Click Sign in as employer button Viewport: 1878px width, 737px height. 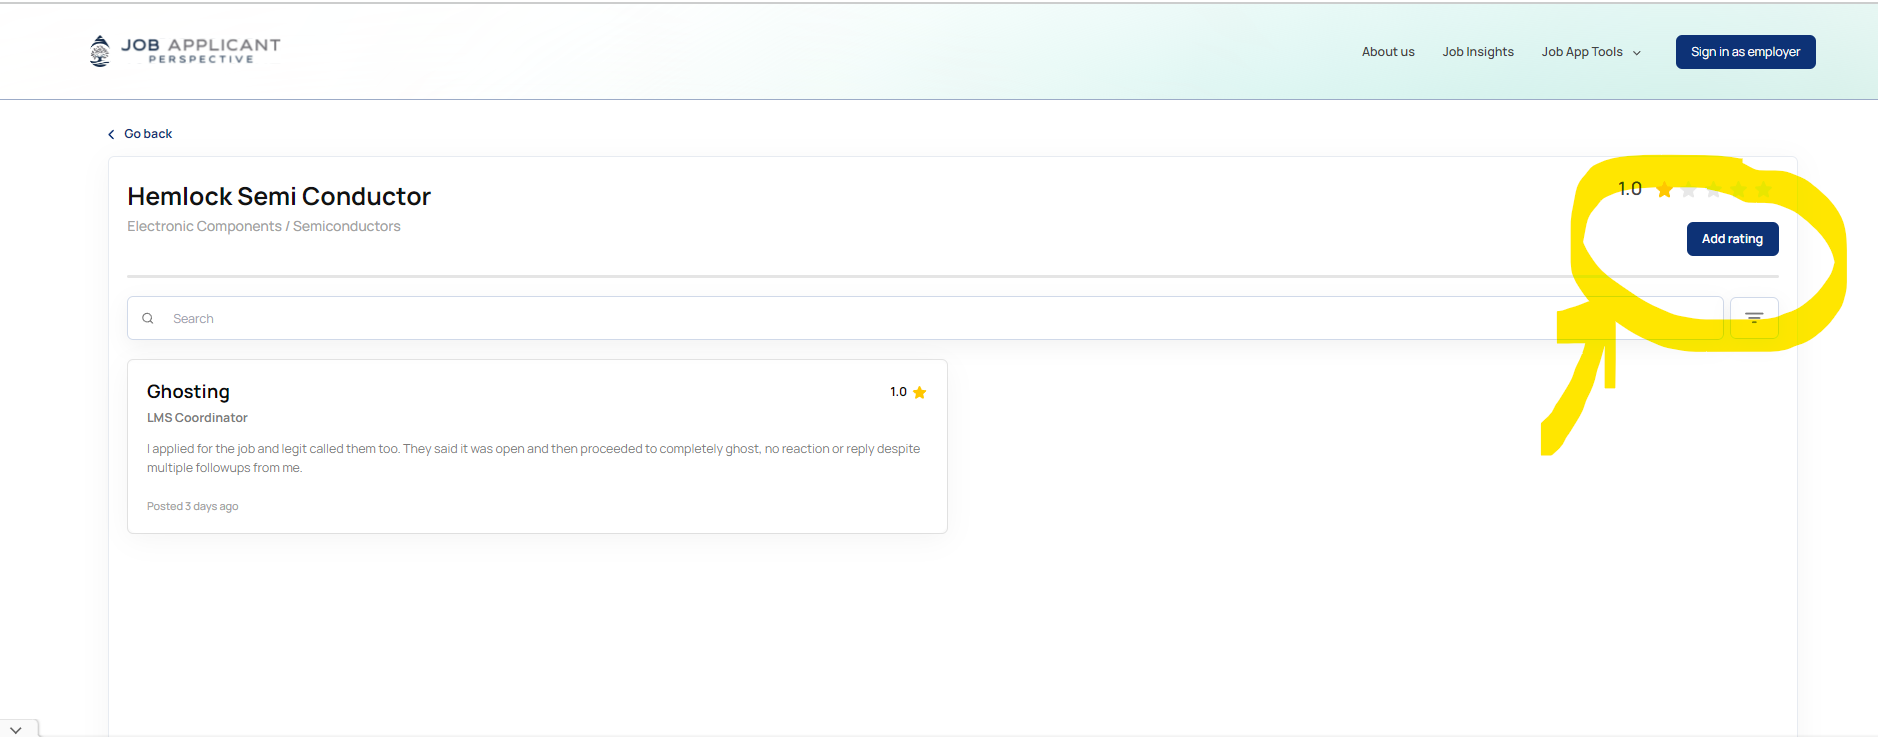1745,52
